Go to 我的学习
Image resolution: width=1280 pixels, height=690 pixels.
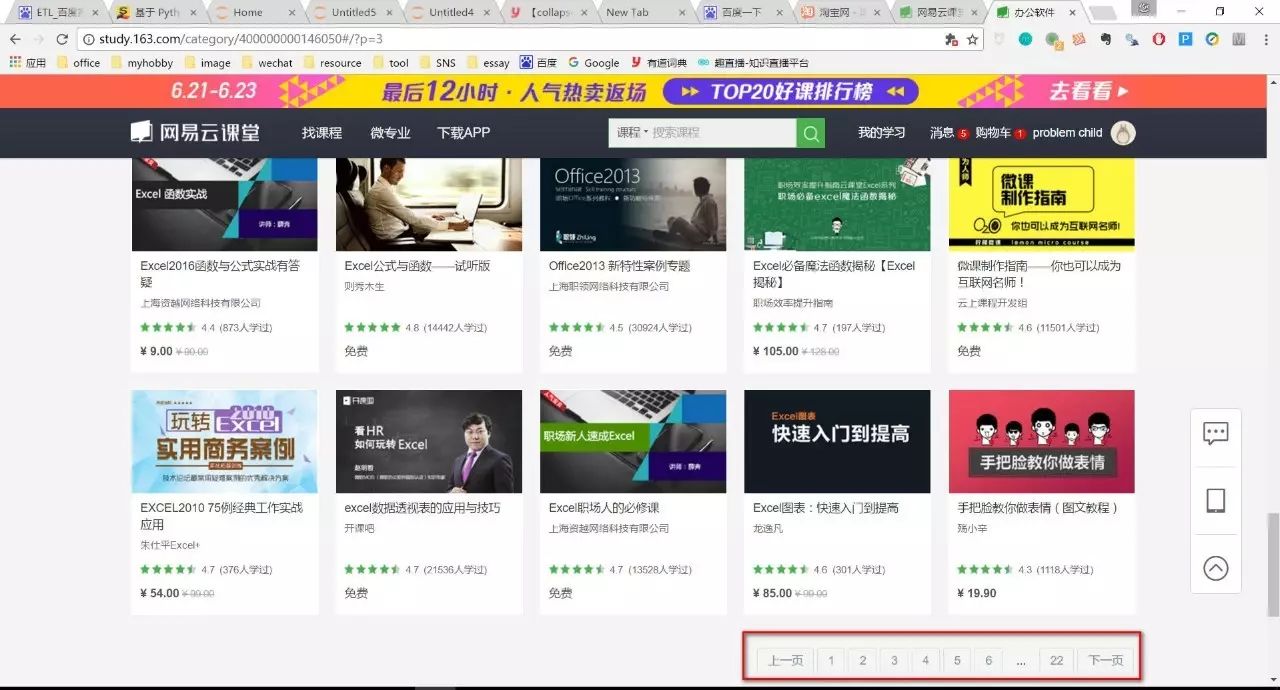(x=882, y=133)
